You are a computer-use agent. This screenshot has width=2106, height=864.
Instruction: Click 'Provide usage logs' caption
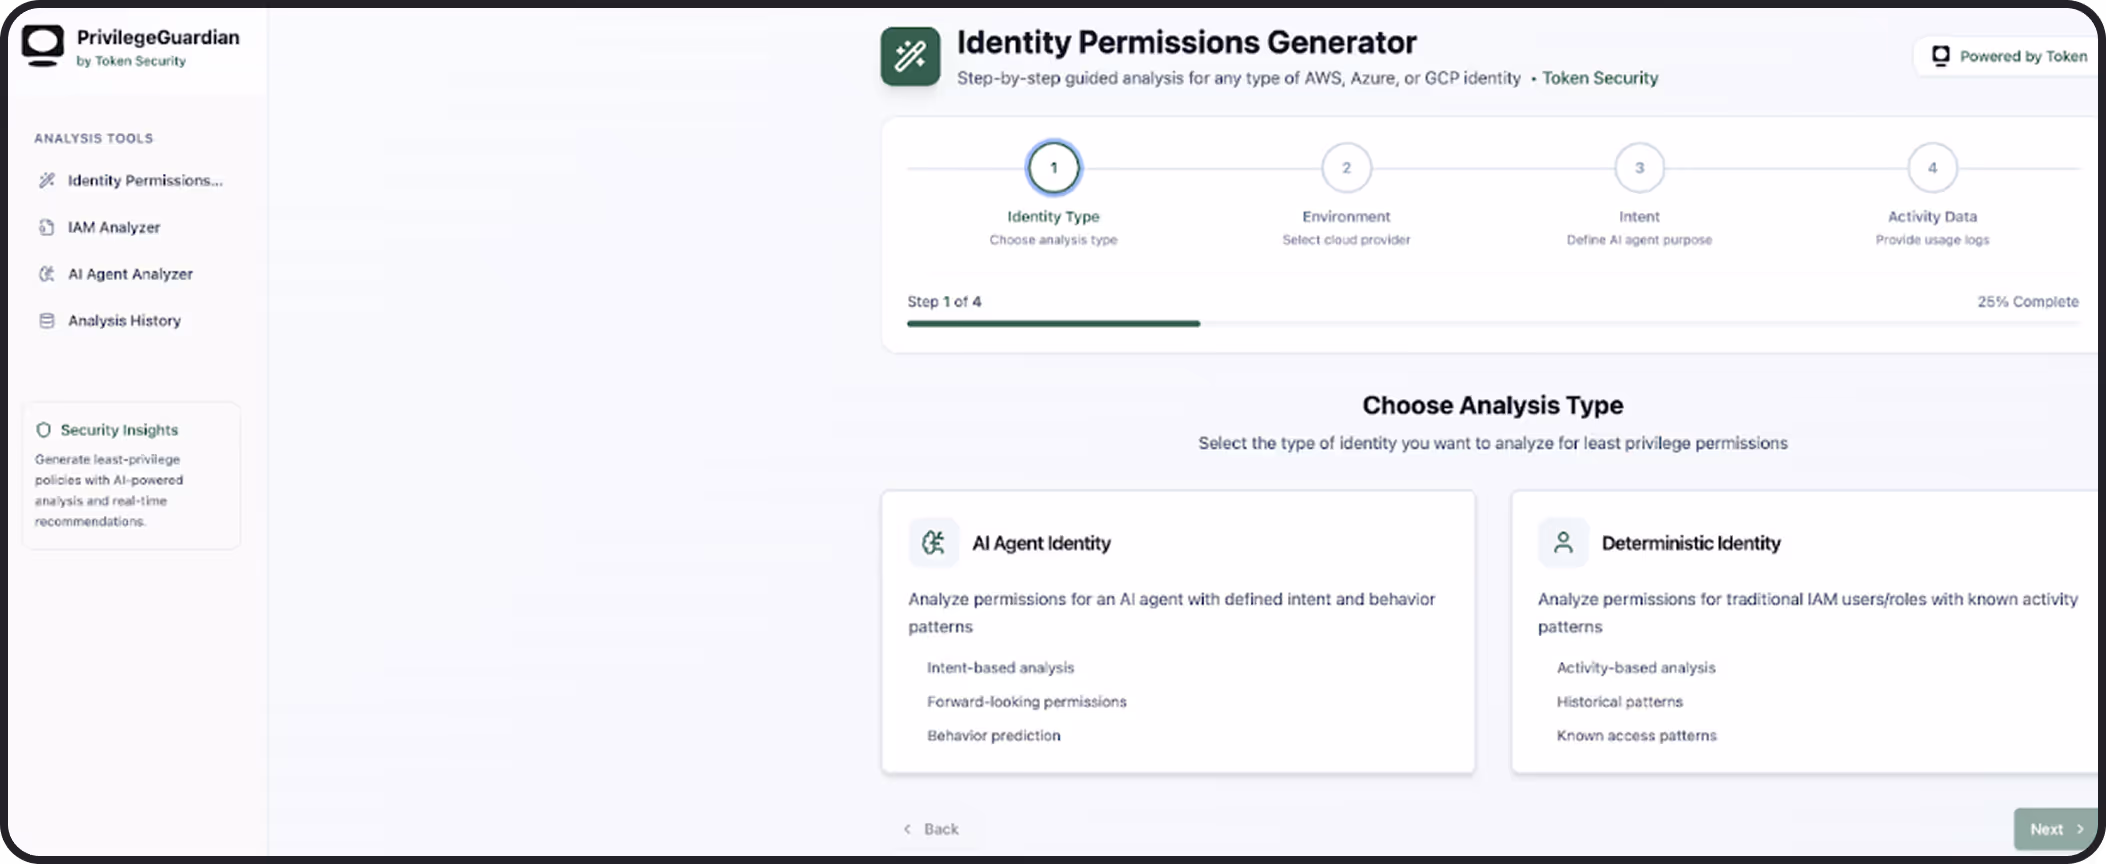[x=1932, y=240]
